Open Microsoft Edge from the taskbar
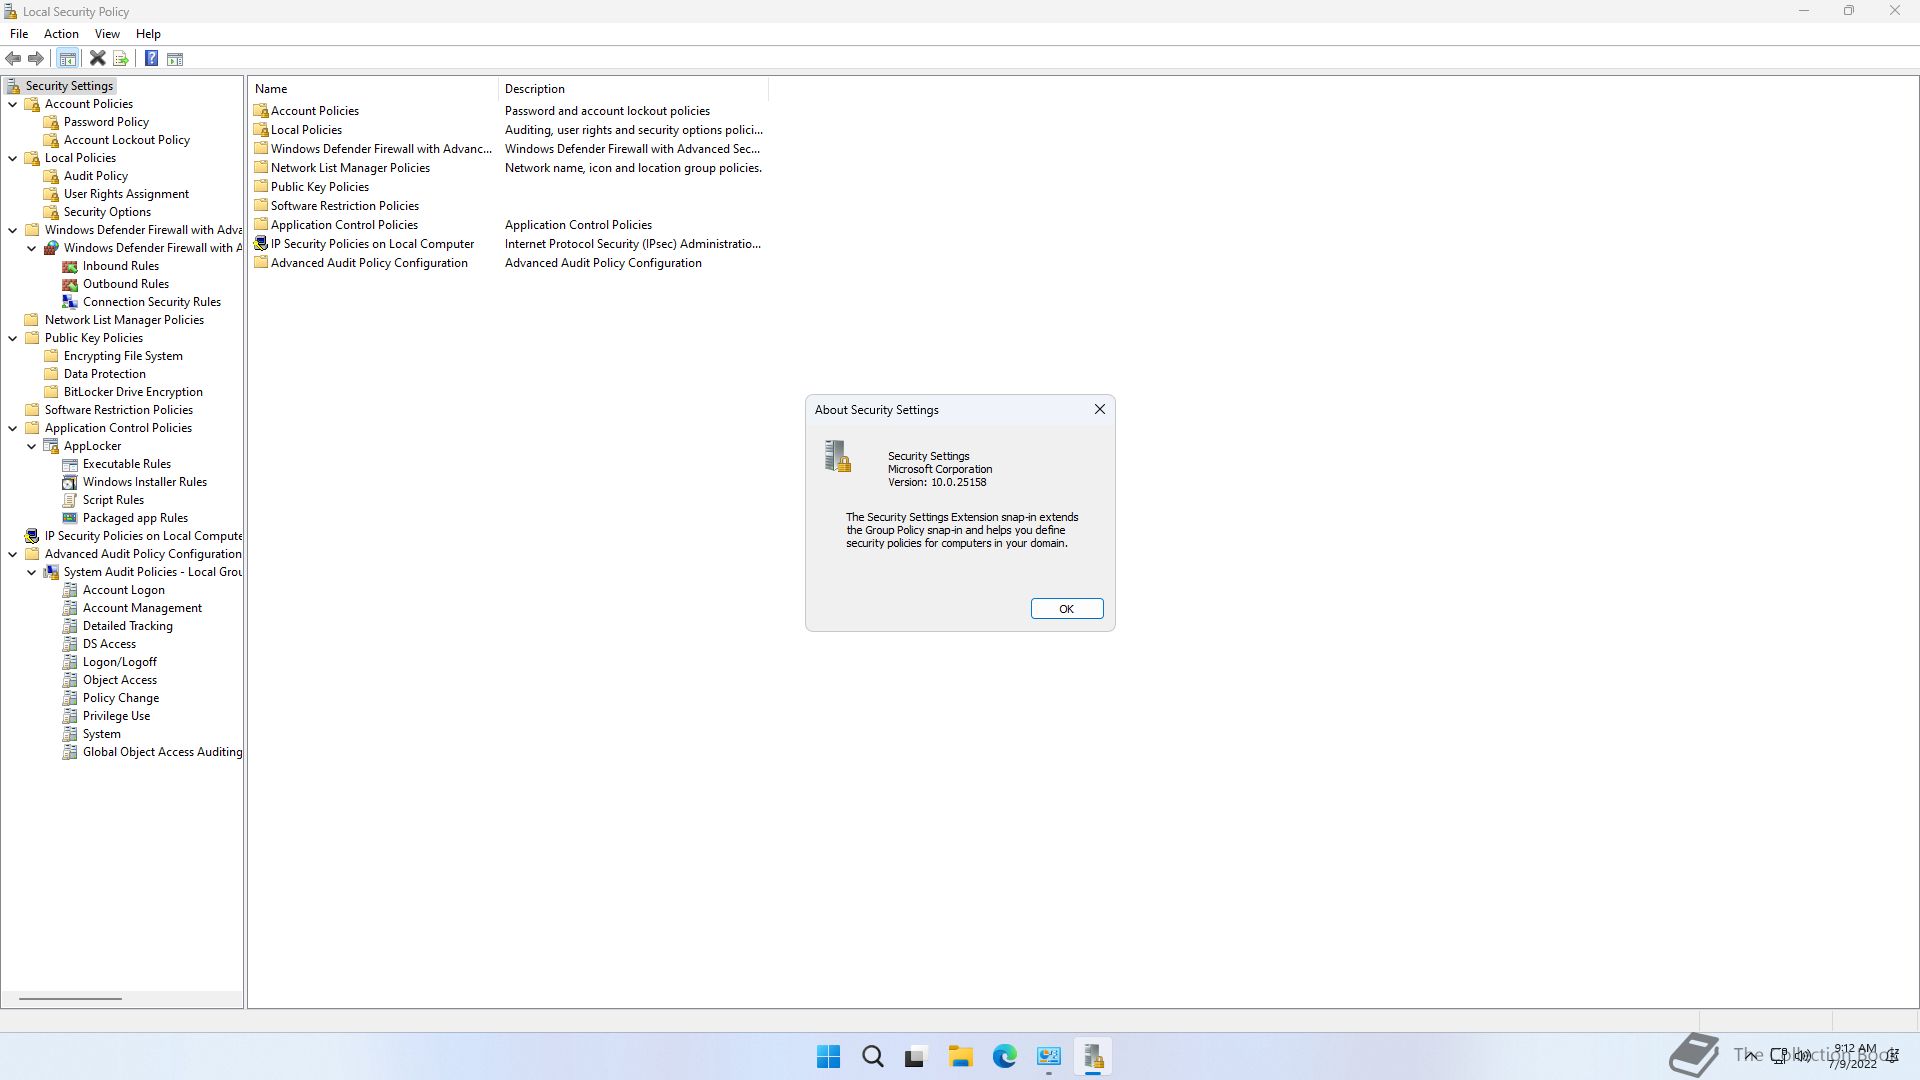The width and height of the screenshot is (1920, 1080). [x=1004, y=1057]
